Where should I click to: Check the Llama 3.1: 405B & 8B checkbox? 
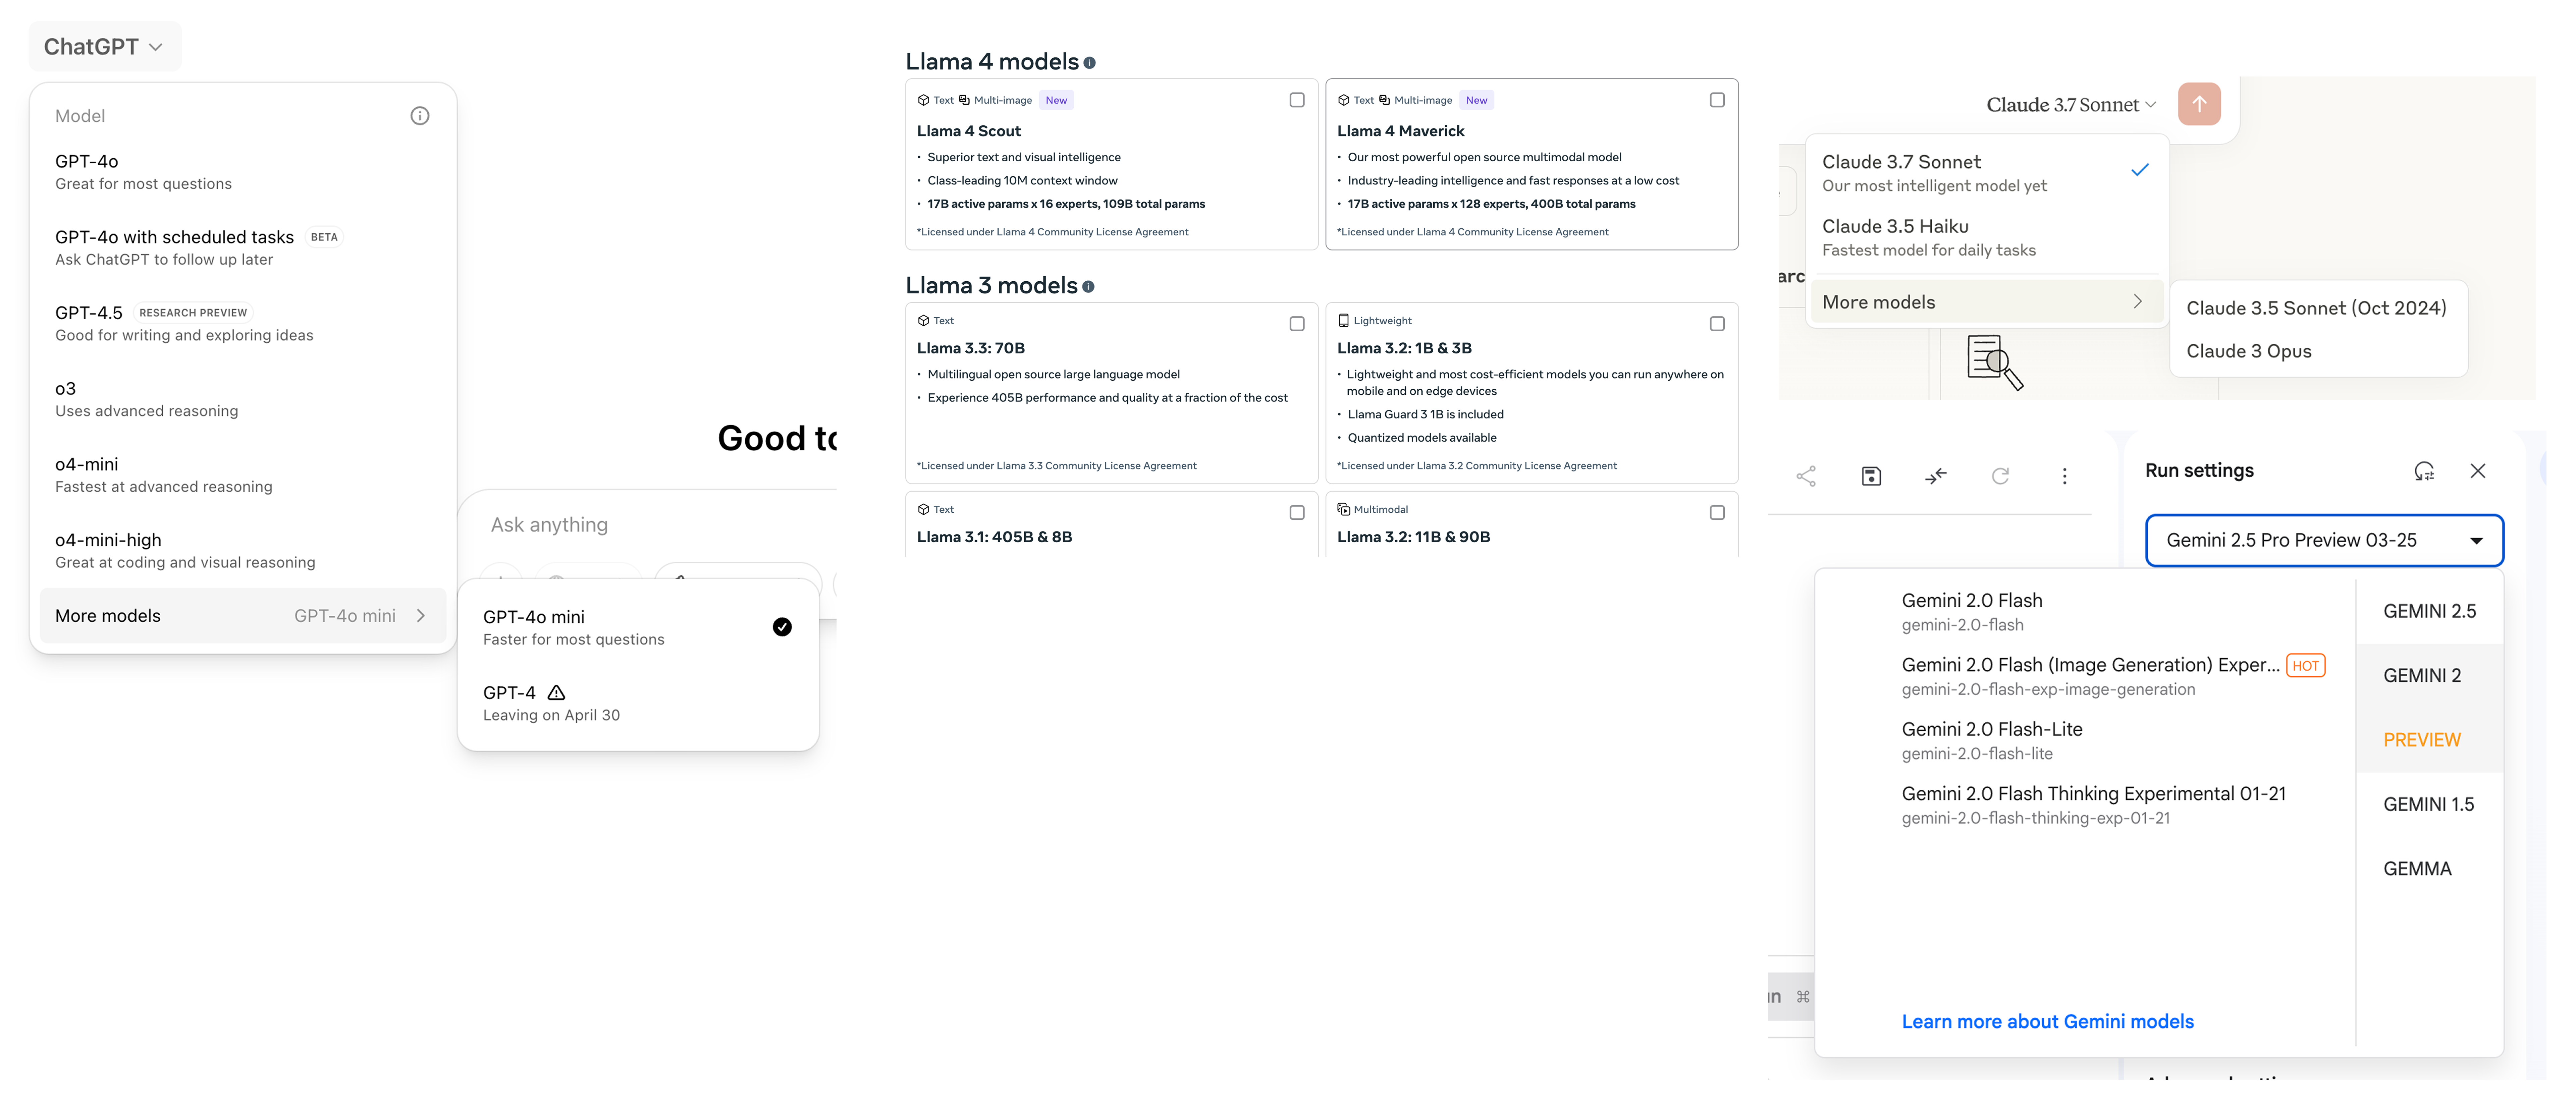(1297, 513)
